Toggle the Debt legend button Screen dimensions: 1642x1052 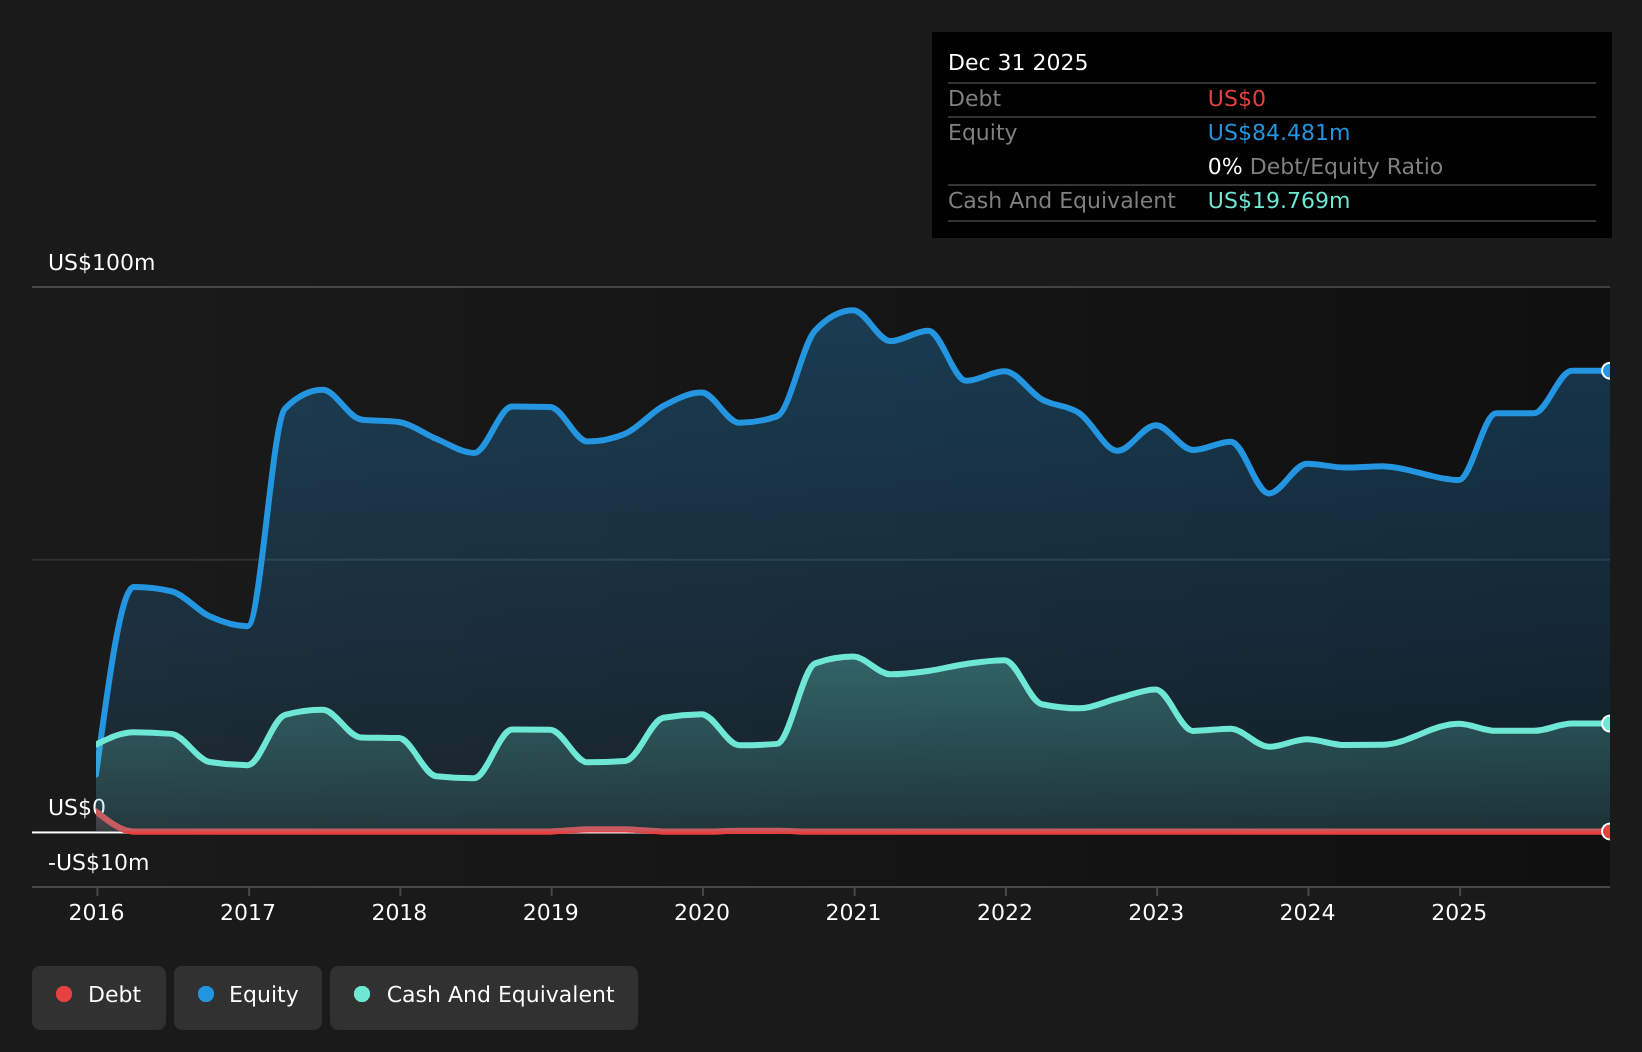pos(99,997)
